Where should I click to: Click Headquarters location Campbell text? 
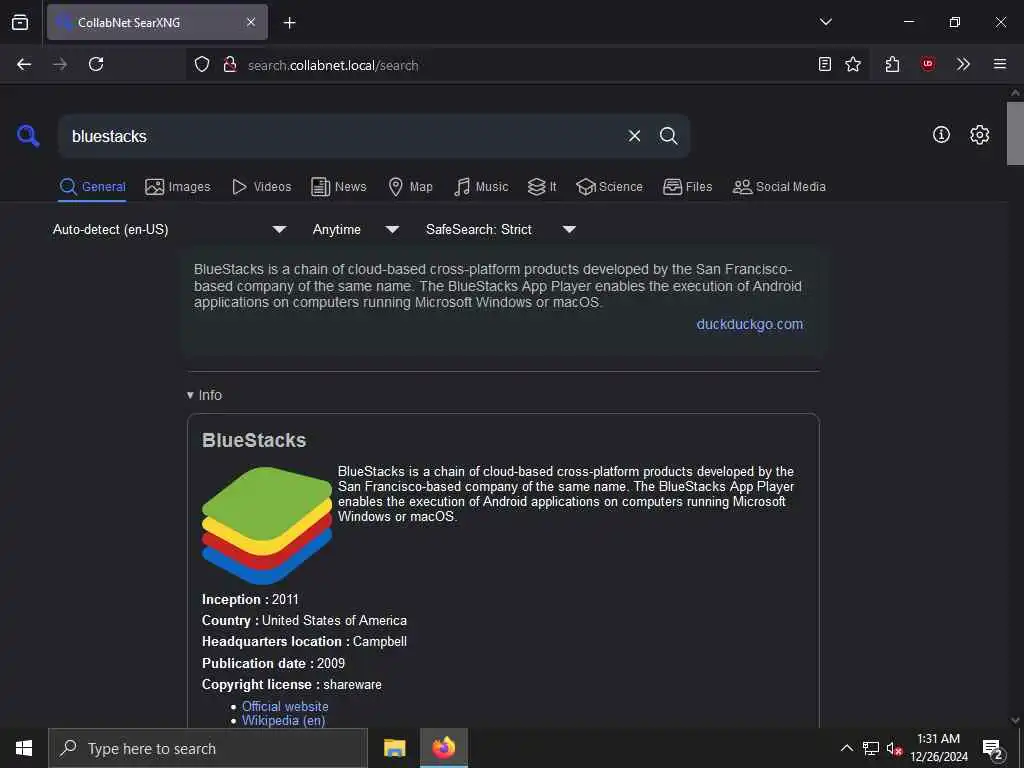tap(304, 641)
